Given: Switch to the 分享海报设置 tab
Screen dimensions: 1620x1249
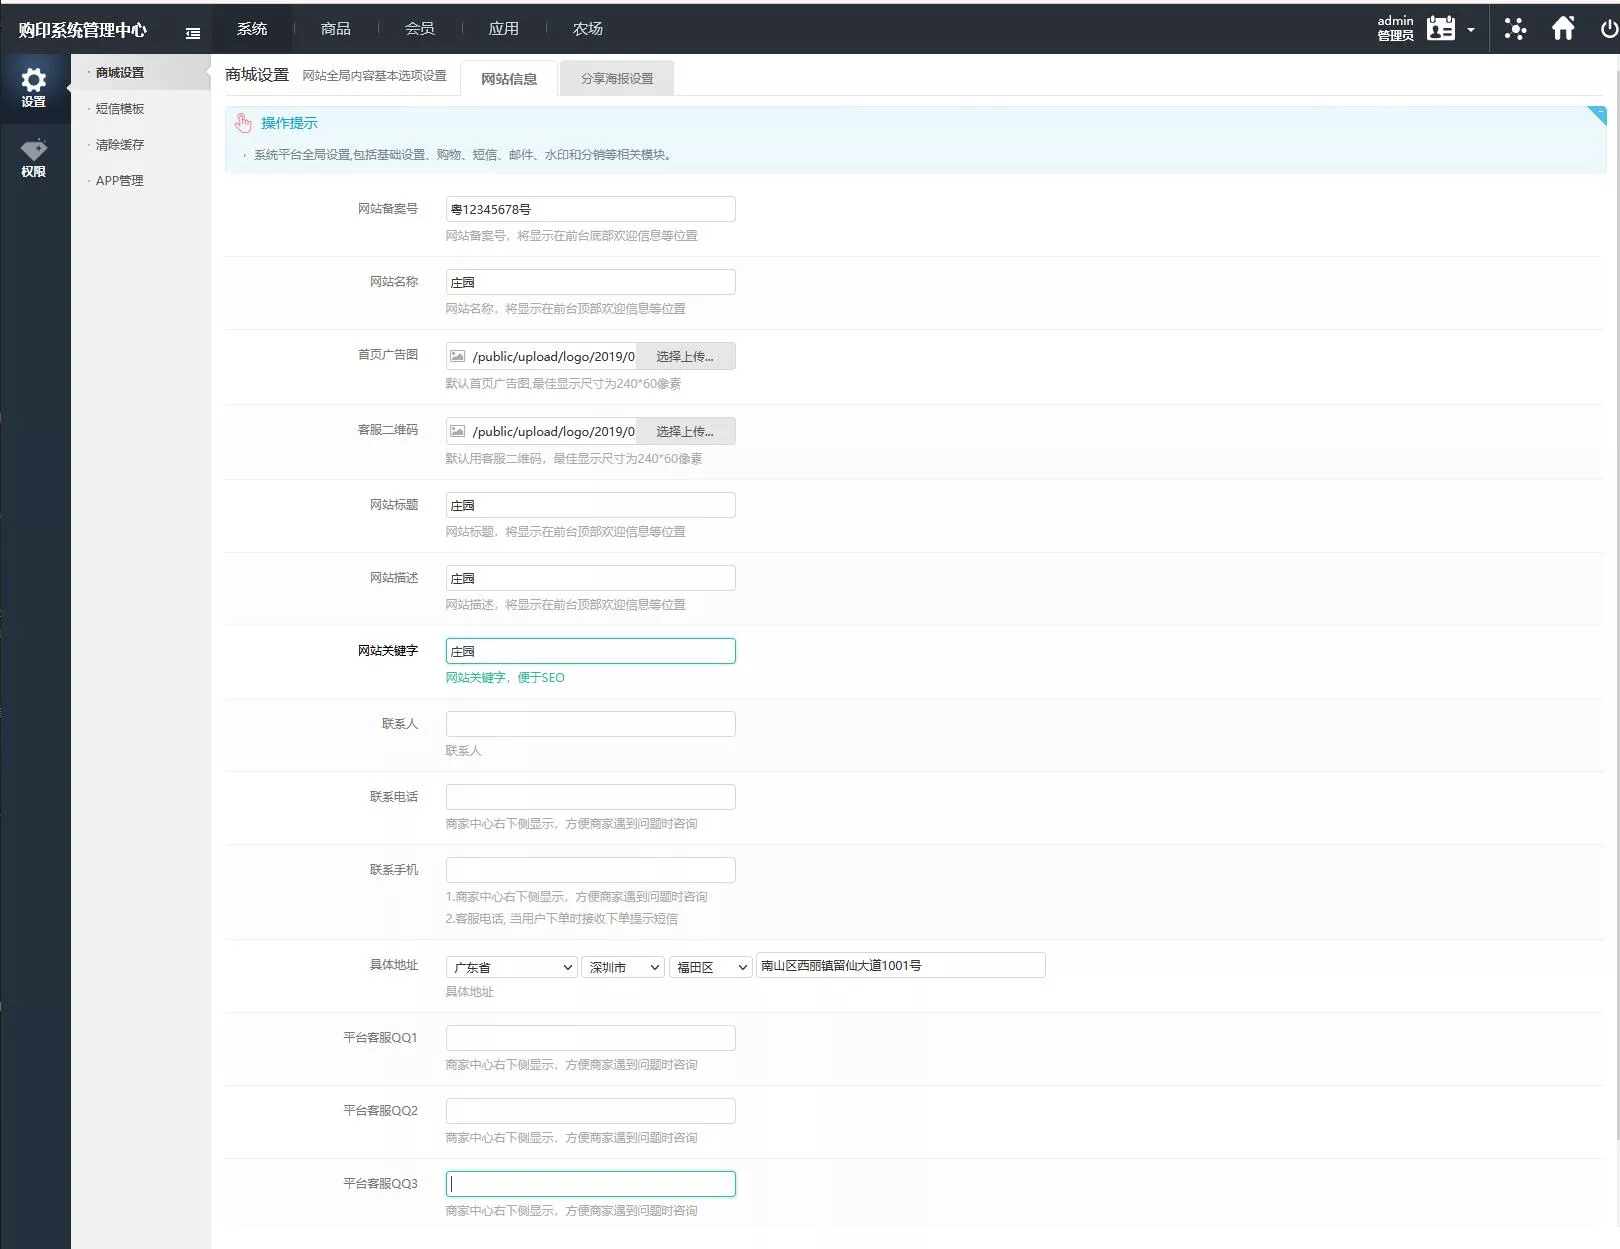Looking at the screenshot, I should click(x=617, y=78).
